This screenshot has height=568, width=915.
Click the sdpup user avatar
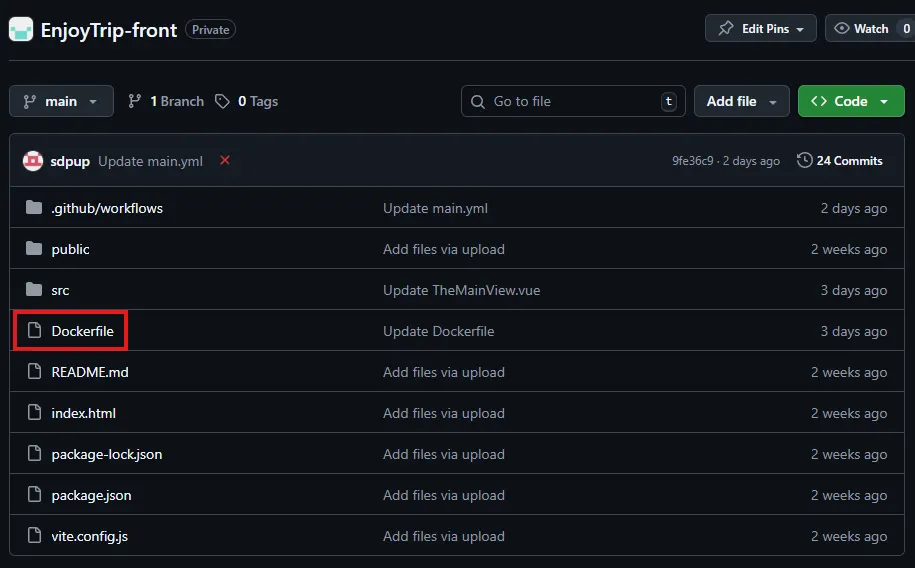tap(33, 161)
